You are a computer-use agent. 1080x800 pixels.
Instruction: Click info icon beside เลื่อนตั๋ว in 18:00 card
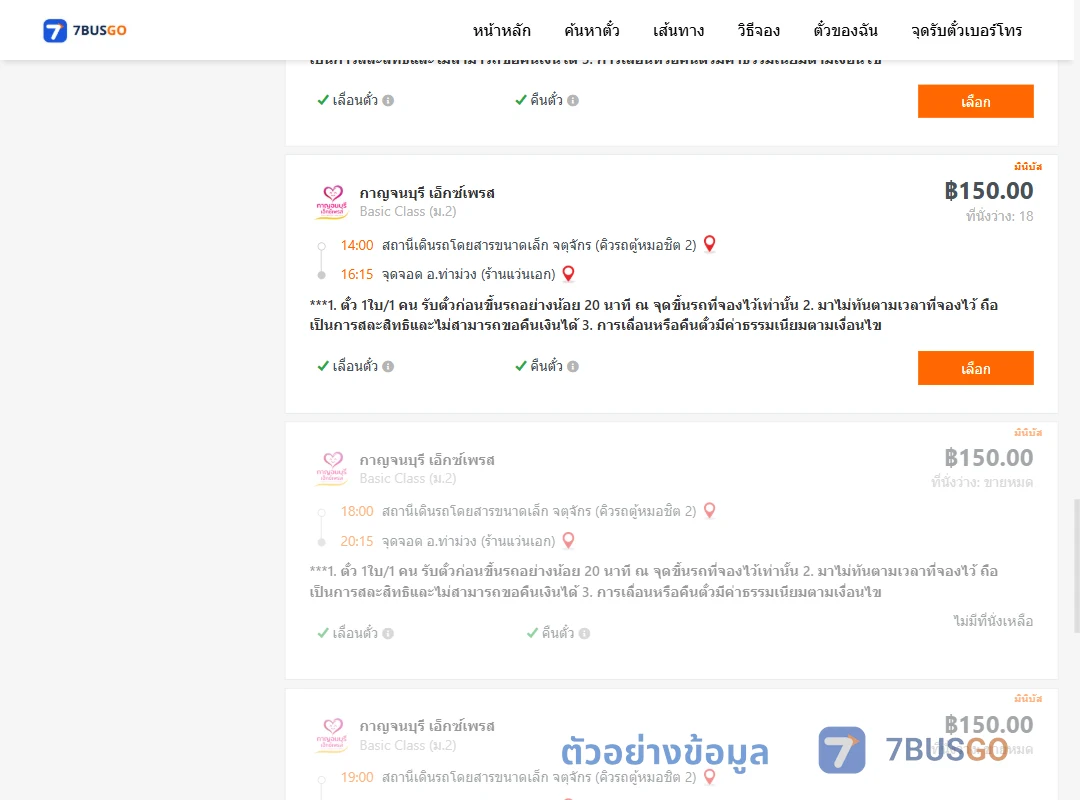click(388, 633)
